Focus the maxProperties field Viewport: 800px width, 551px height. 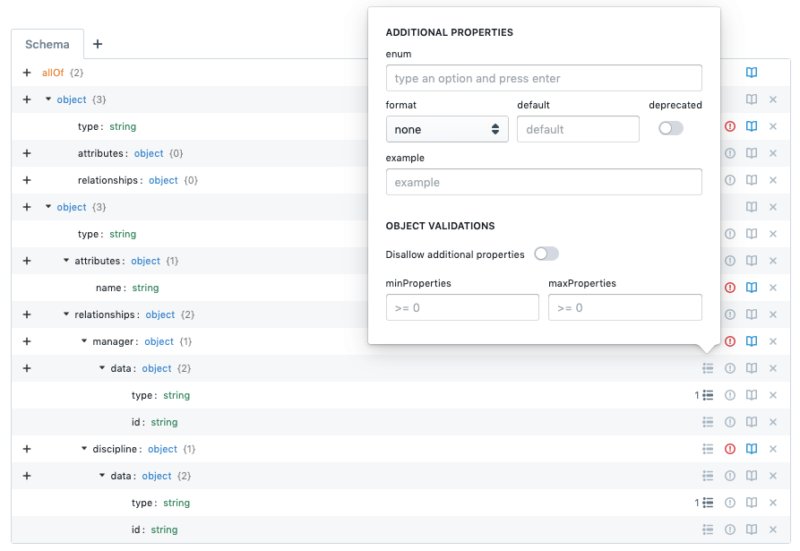click(625, 308)
